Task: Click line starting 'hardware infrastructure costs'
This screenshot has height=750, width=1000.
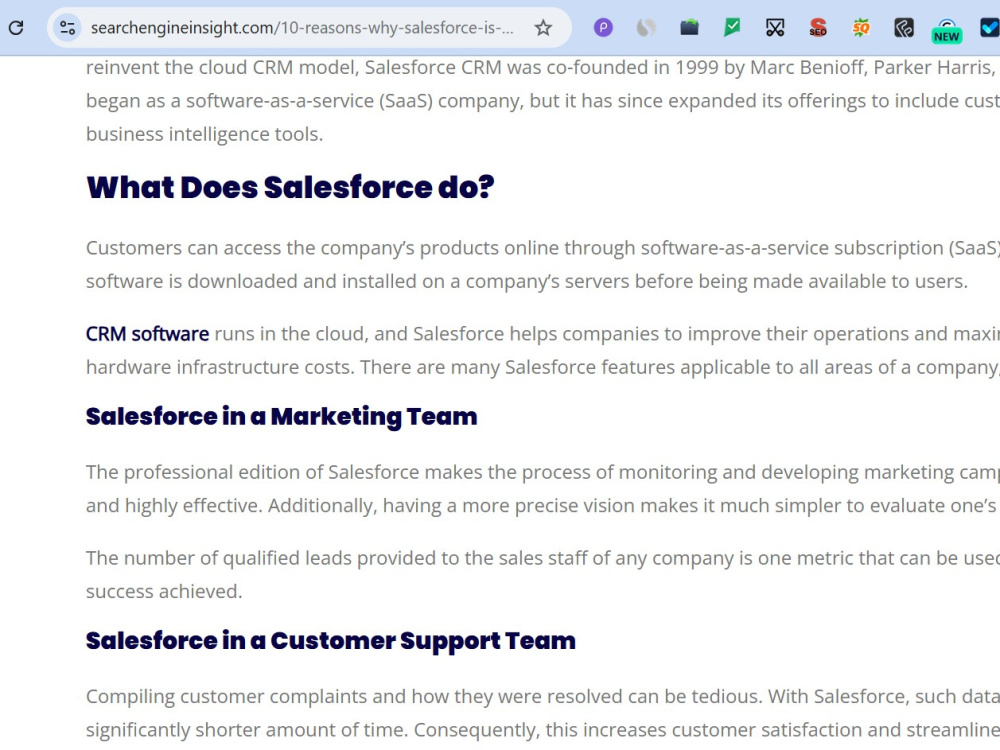Action: [x=543, y=367]
